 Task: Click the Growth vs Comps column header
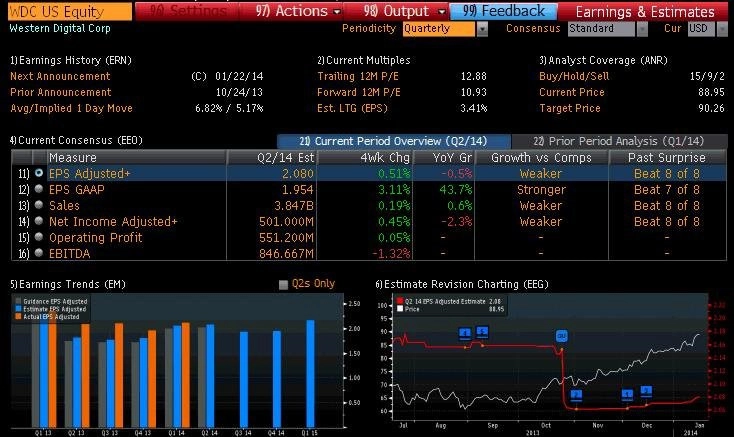pyautogui.click(x=541, y=158)
